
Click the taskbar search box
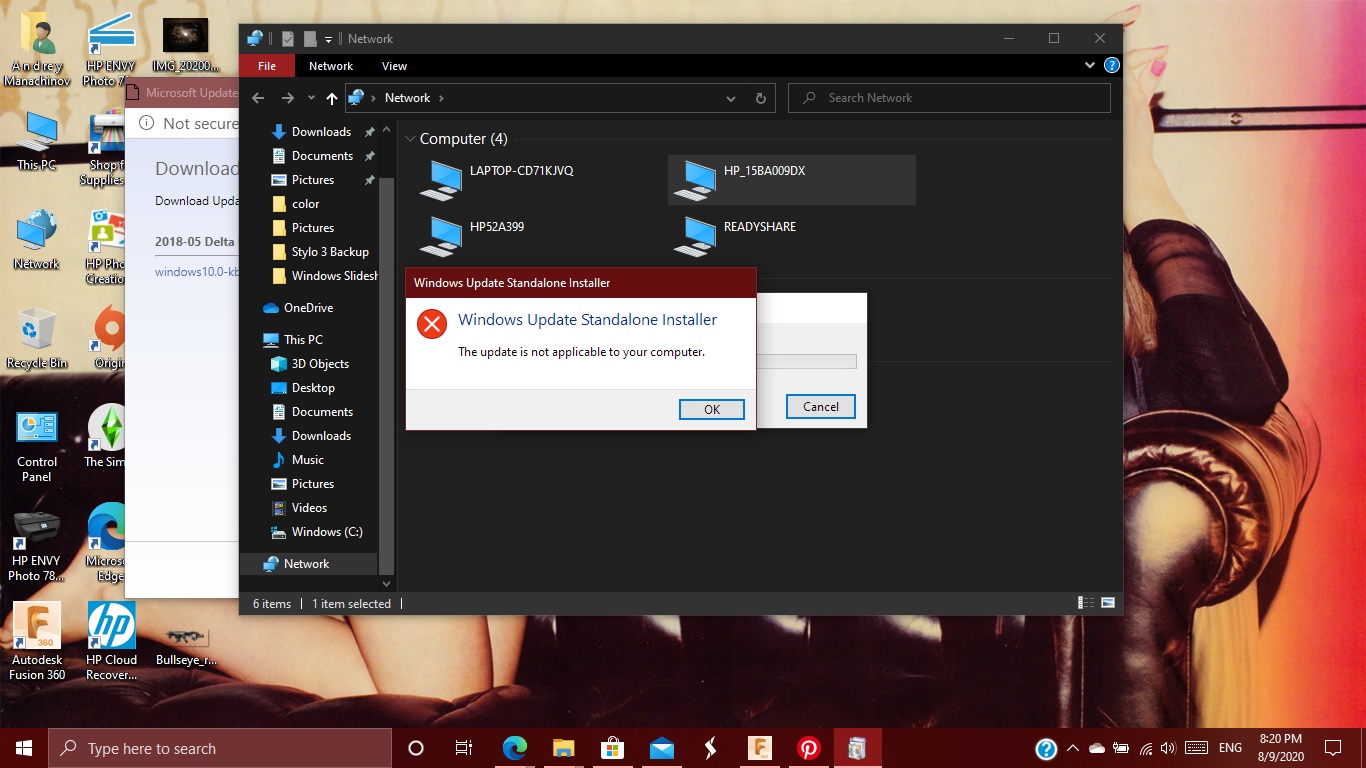click(220, 748)
